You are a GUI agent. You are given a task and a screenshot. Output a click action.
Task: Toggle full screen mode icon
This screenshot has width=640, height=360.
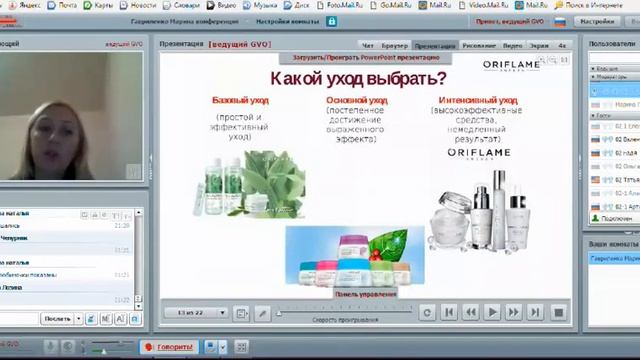pos(241,347)
